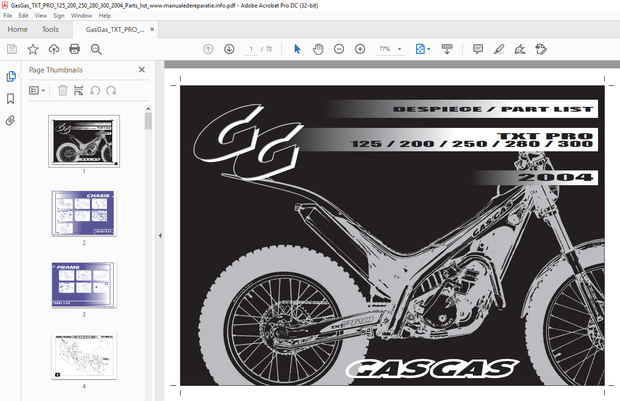Add the document to starred files
Viewport: 620px width, 401px height.
click(x=33, y=49)
